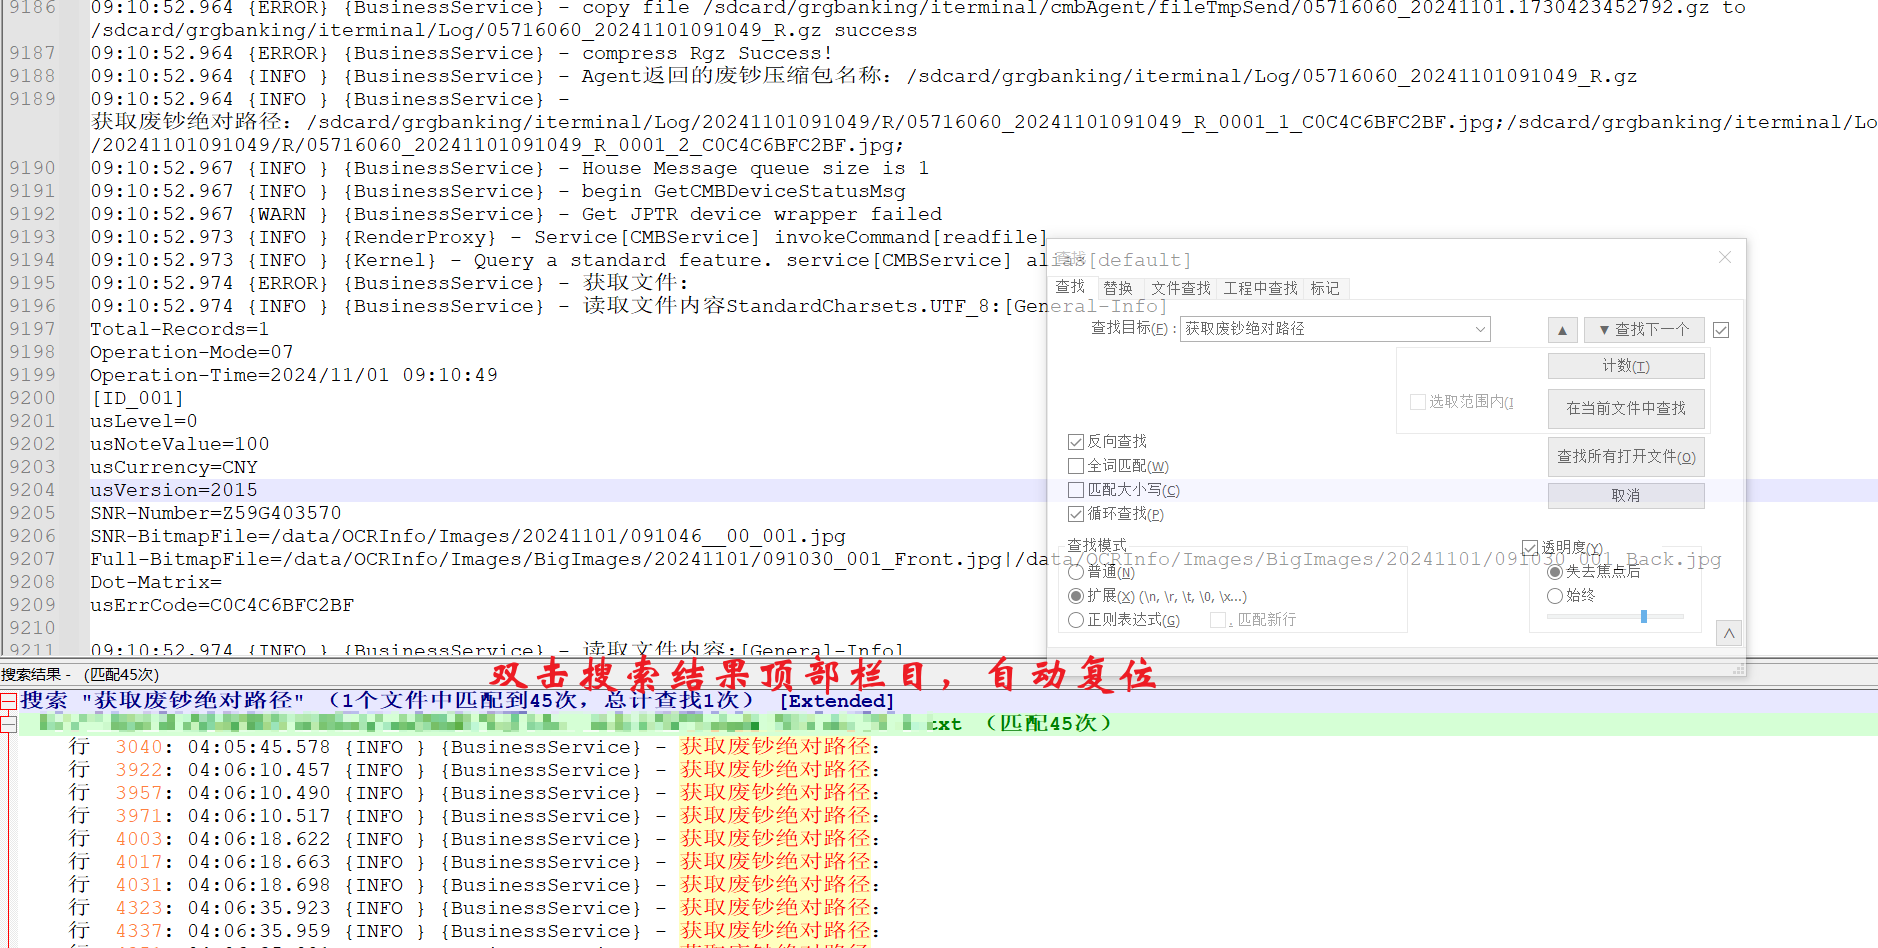This screenshot has height=948, width=1878.
Task: Open search result at line 3040
Action: pyautogui.click(x=474, y=747)
